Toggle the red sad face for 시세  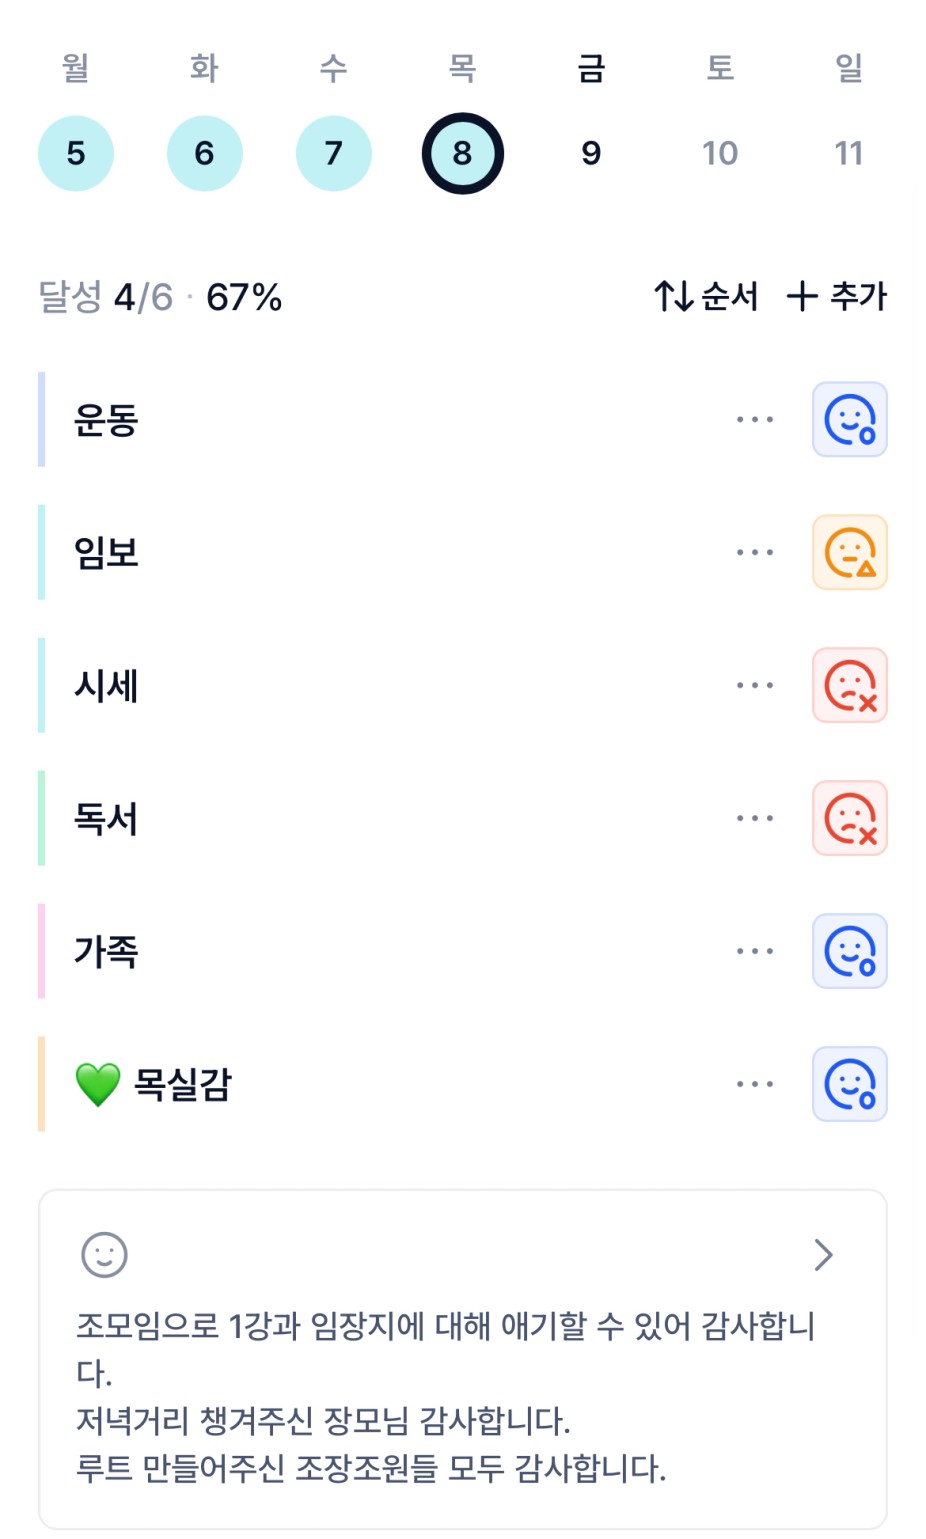[x=849, y=685]
